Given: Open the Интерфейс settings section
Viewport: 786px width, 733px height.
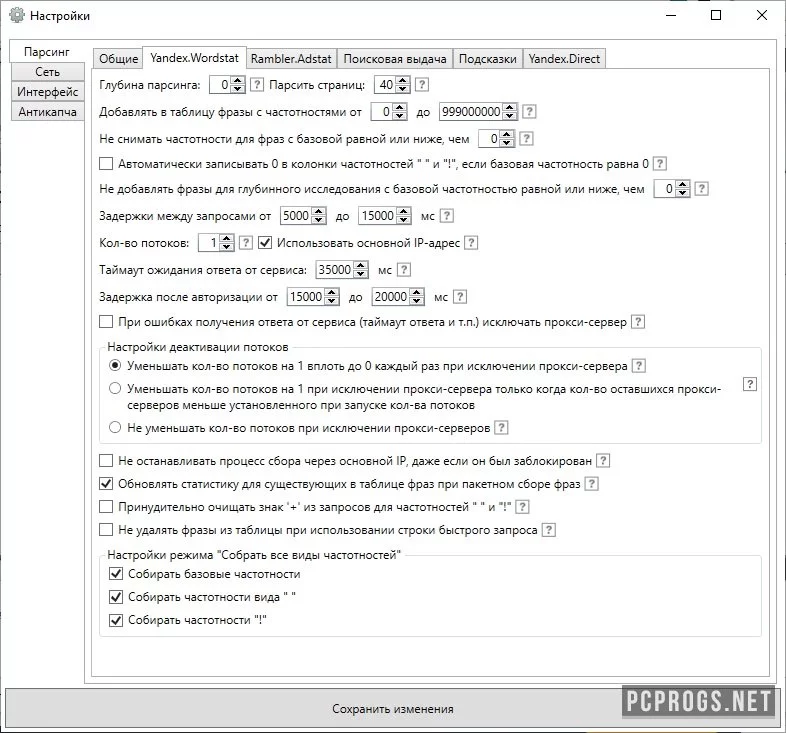Looking at the screenshot, I should pyautogui.click(x=47, y=92).
